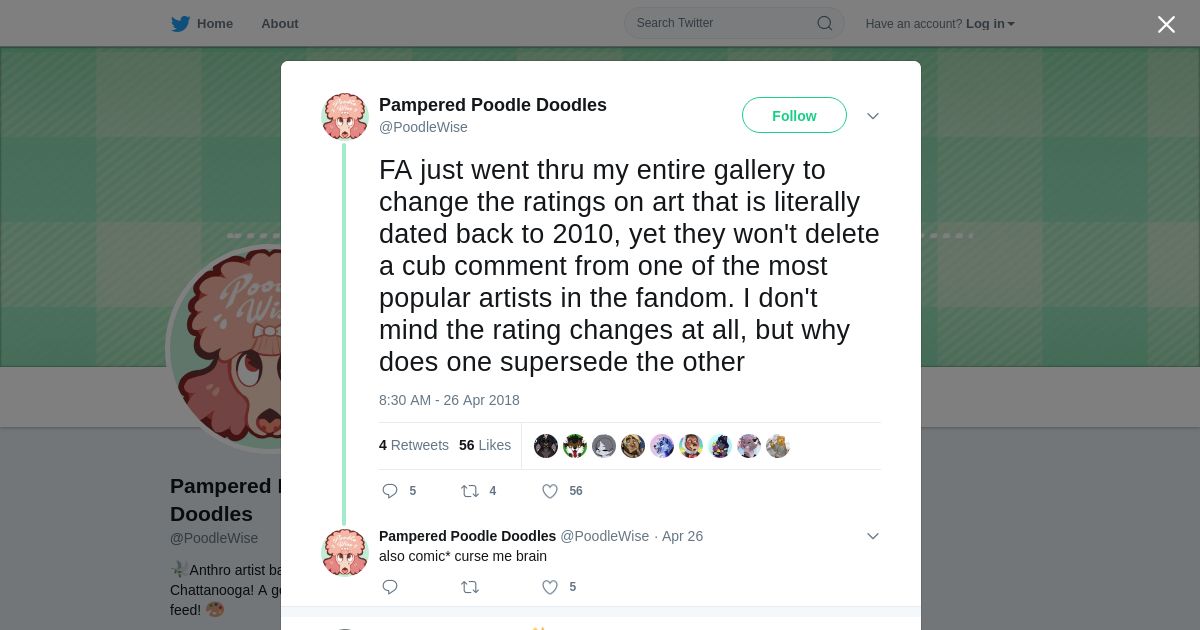The height and width of the screenshot is (630, 1200).
Task: Follow Pampered Poodle Doodles
Action: (794, 116)
